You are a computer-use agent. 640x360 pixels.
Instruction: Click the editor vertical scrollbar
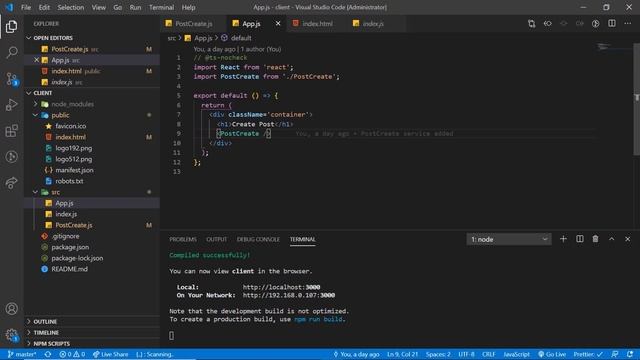636,98
